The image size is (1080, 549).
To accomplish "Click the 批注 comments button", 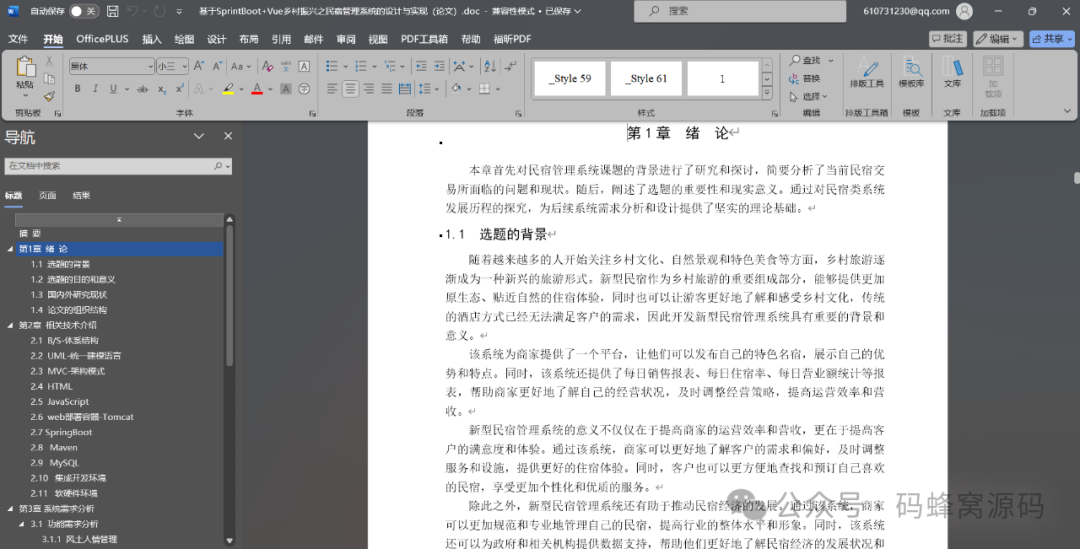I will pyautogui.click(x=948, y=39).
